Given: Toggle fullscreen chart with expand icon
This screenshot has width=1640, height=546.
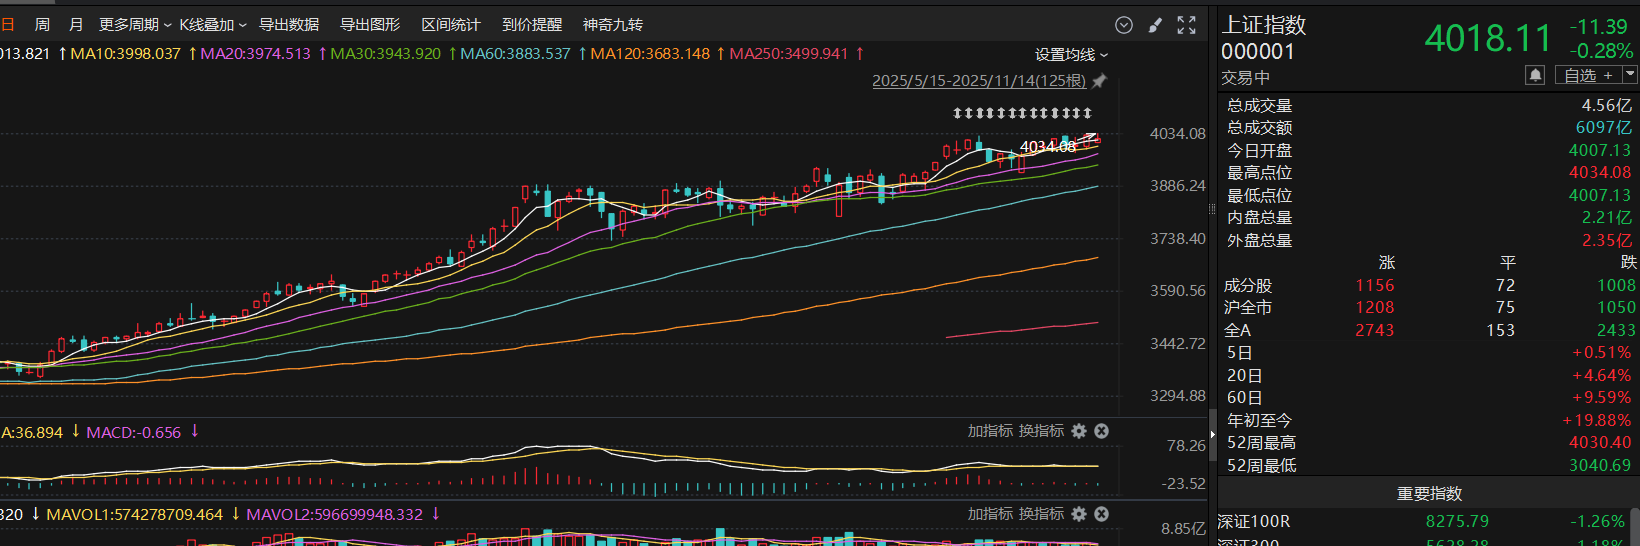Looking at the screenshot, I should click(1187, 25).
